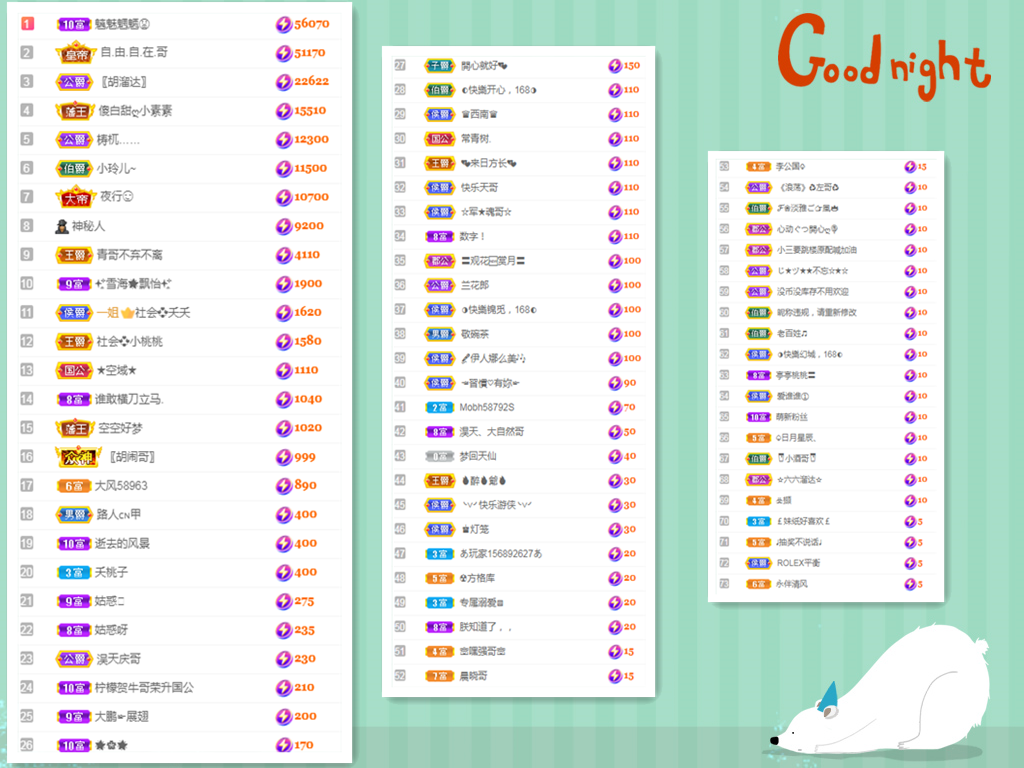
Task: Click the player name 敬豌茶
Action: point(475,334)
